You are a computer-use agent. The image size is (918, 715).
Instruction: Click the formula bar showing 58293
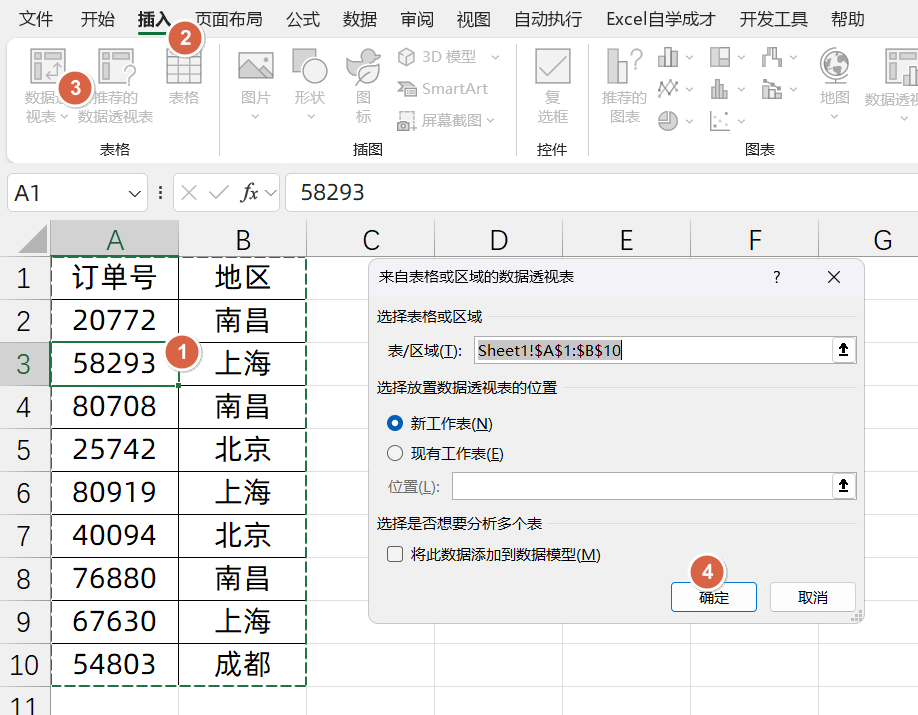pos(602,192)
